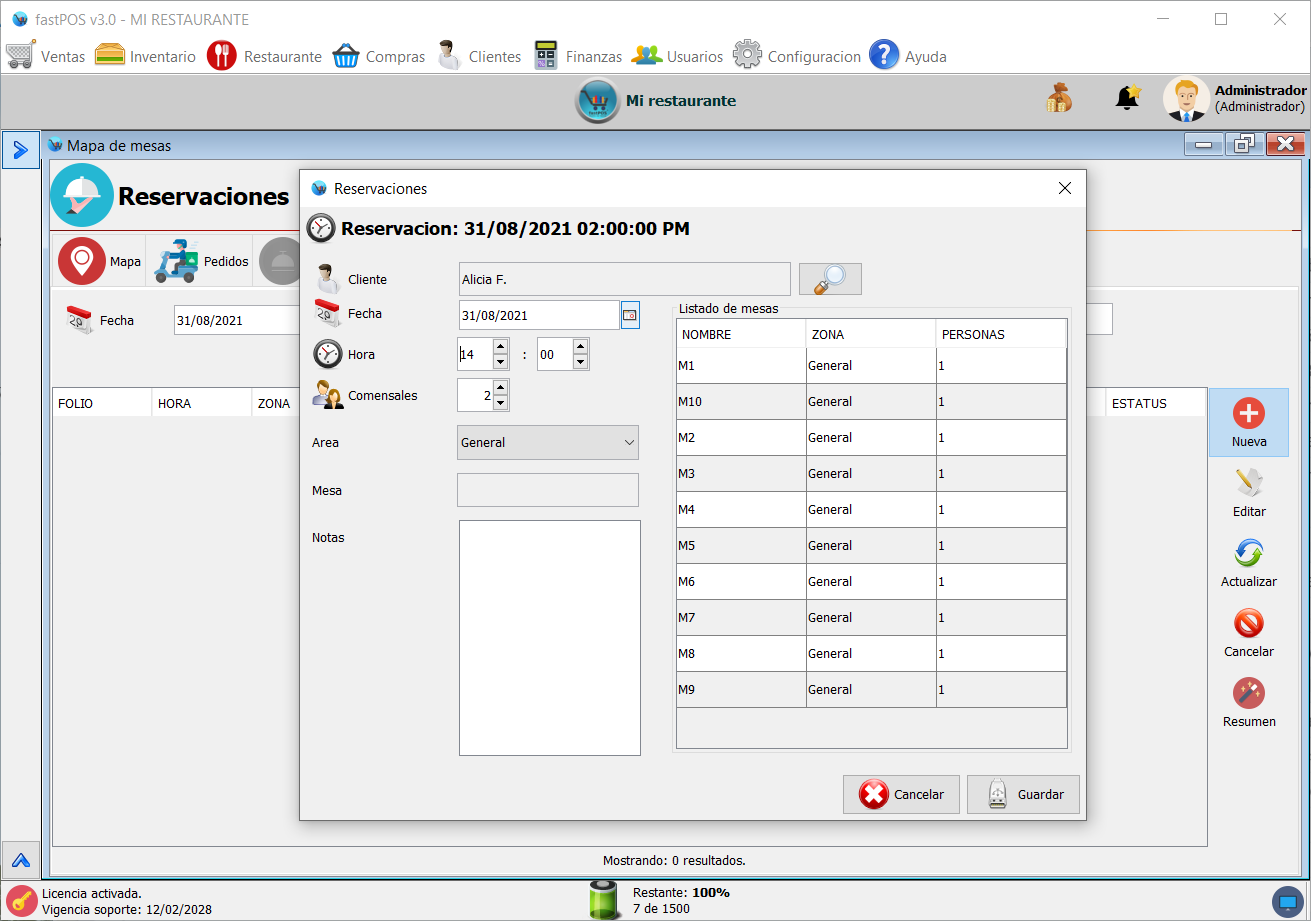The height and width of the screenshot is (921, 1311).
Task: Click the Actualizar refresh icon
Action: (x=1248, y=554)
